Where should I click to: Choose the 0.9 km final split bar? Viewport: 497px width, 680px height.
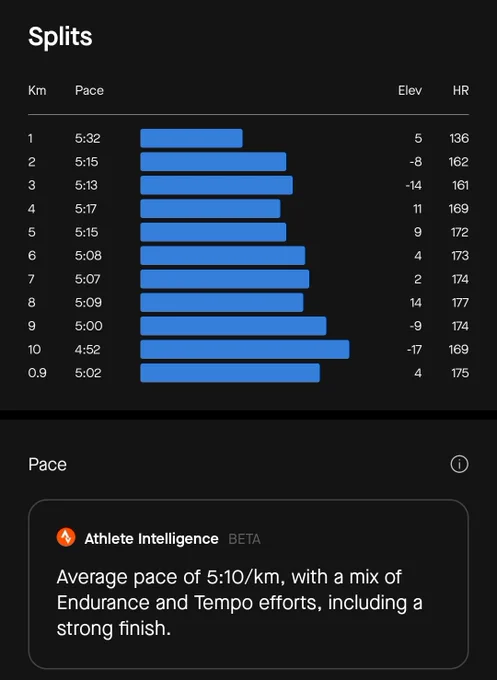pos(230,373)
